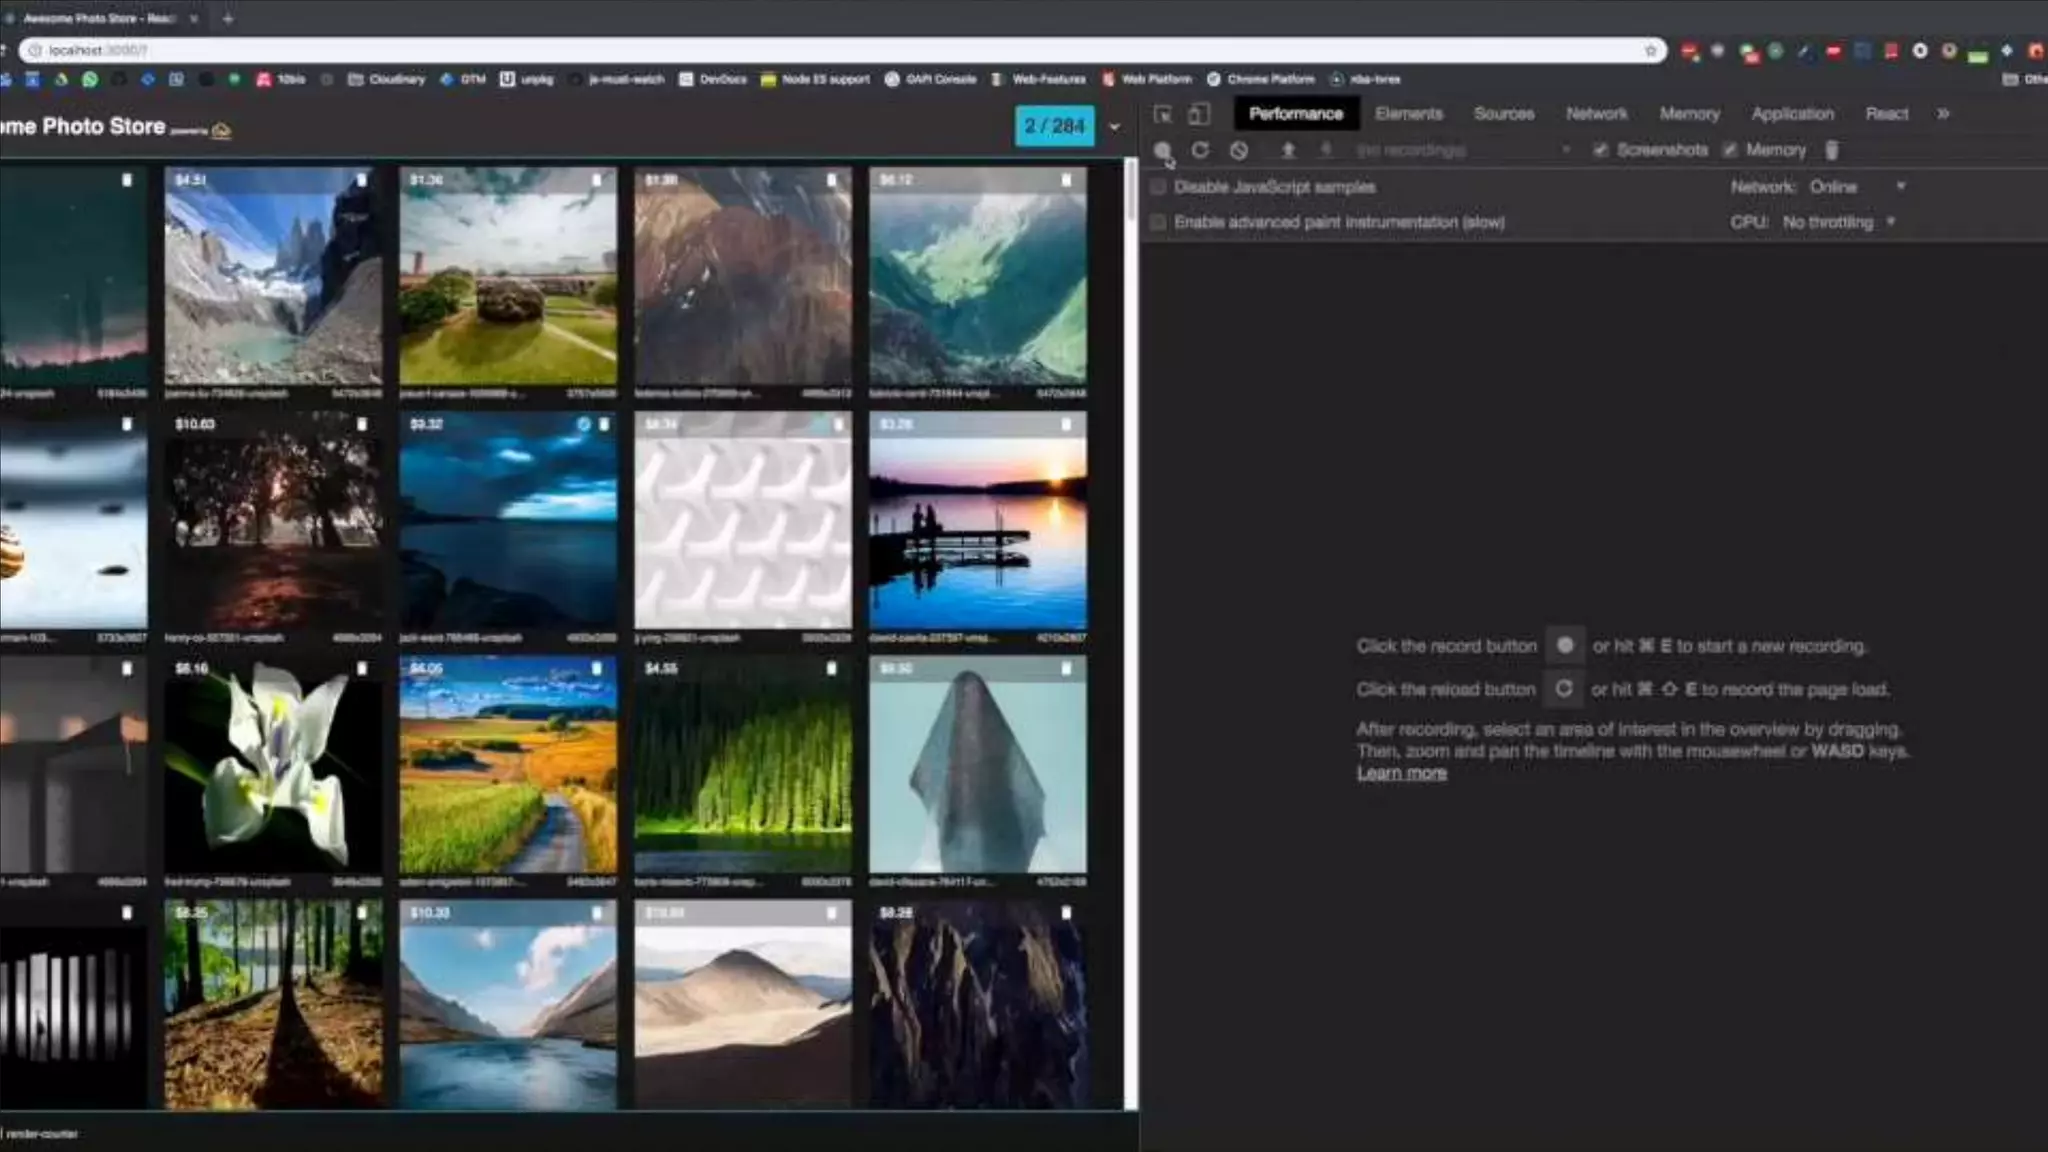Enable Disable JavaScript samples checkbox
This screenshot has height=1152, width=2048.
click(x=1158, y=187)
